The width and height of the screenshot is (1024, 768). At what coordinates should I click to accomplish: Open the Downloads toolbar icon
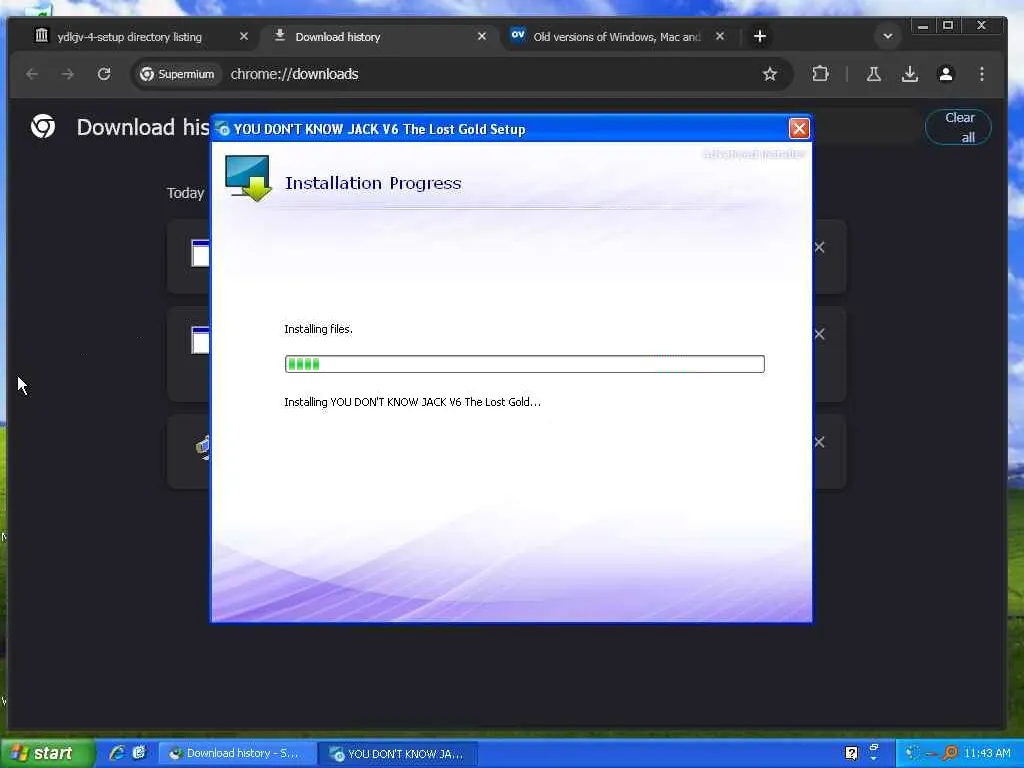(x=910, y=74)
